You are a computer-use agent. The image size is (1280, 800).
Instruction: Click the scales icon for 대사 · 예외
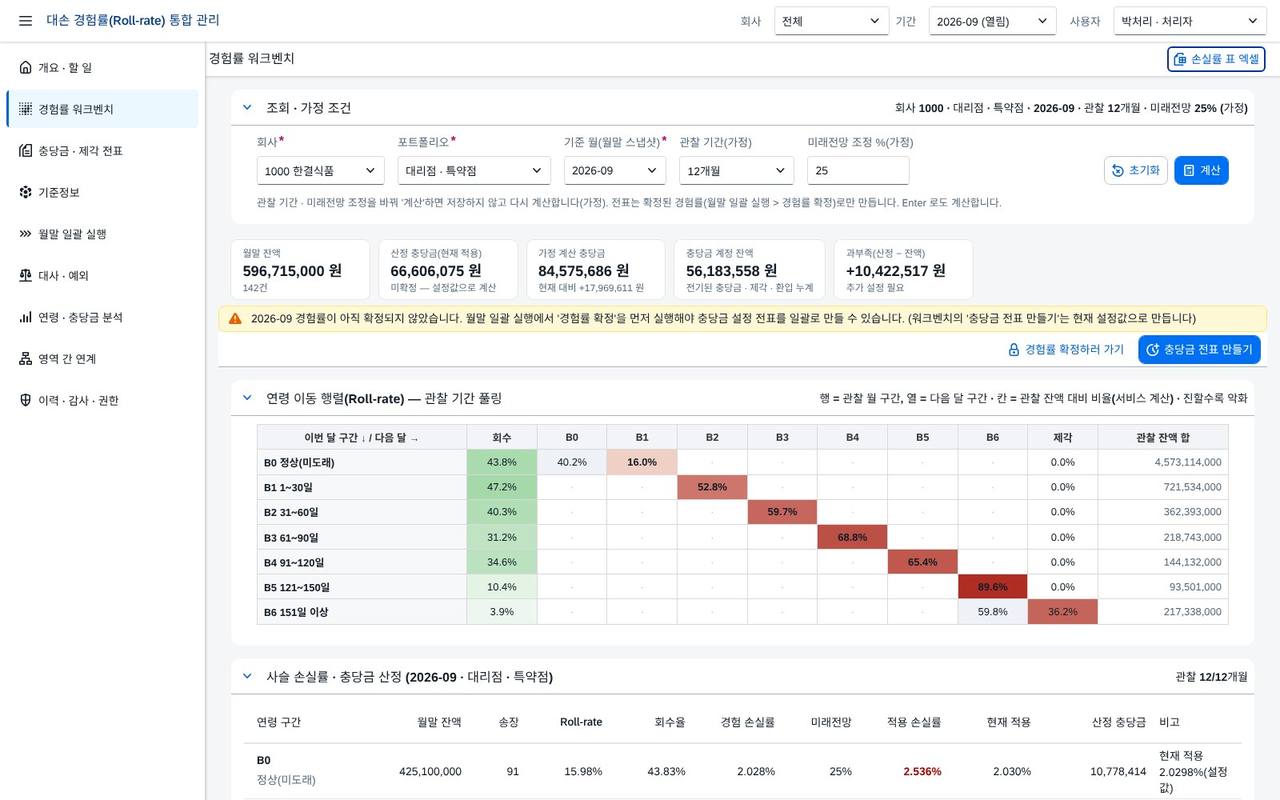click(26, 275)
